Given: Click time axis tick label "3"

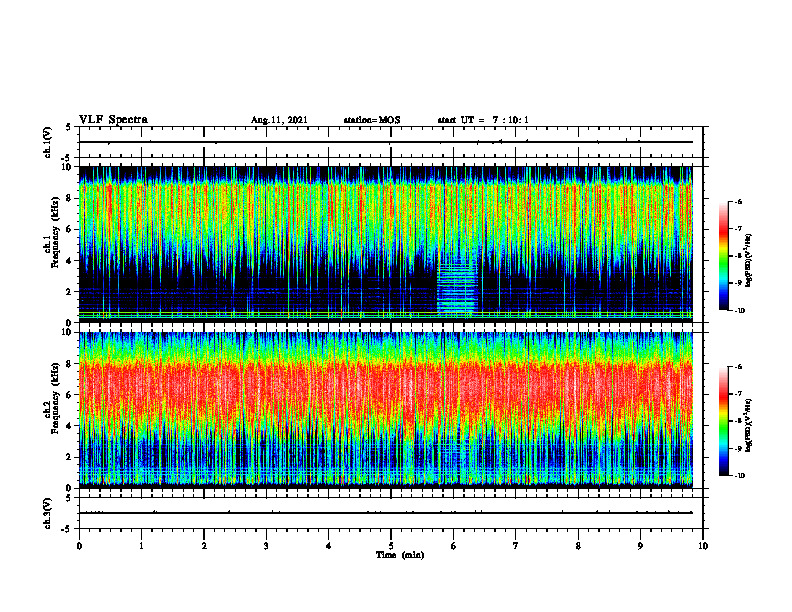Looking at the screenshot, I should pos(266,546).
